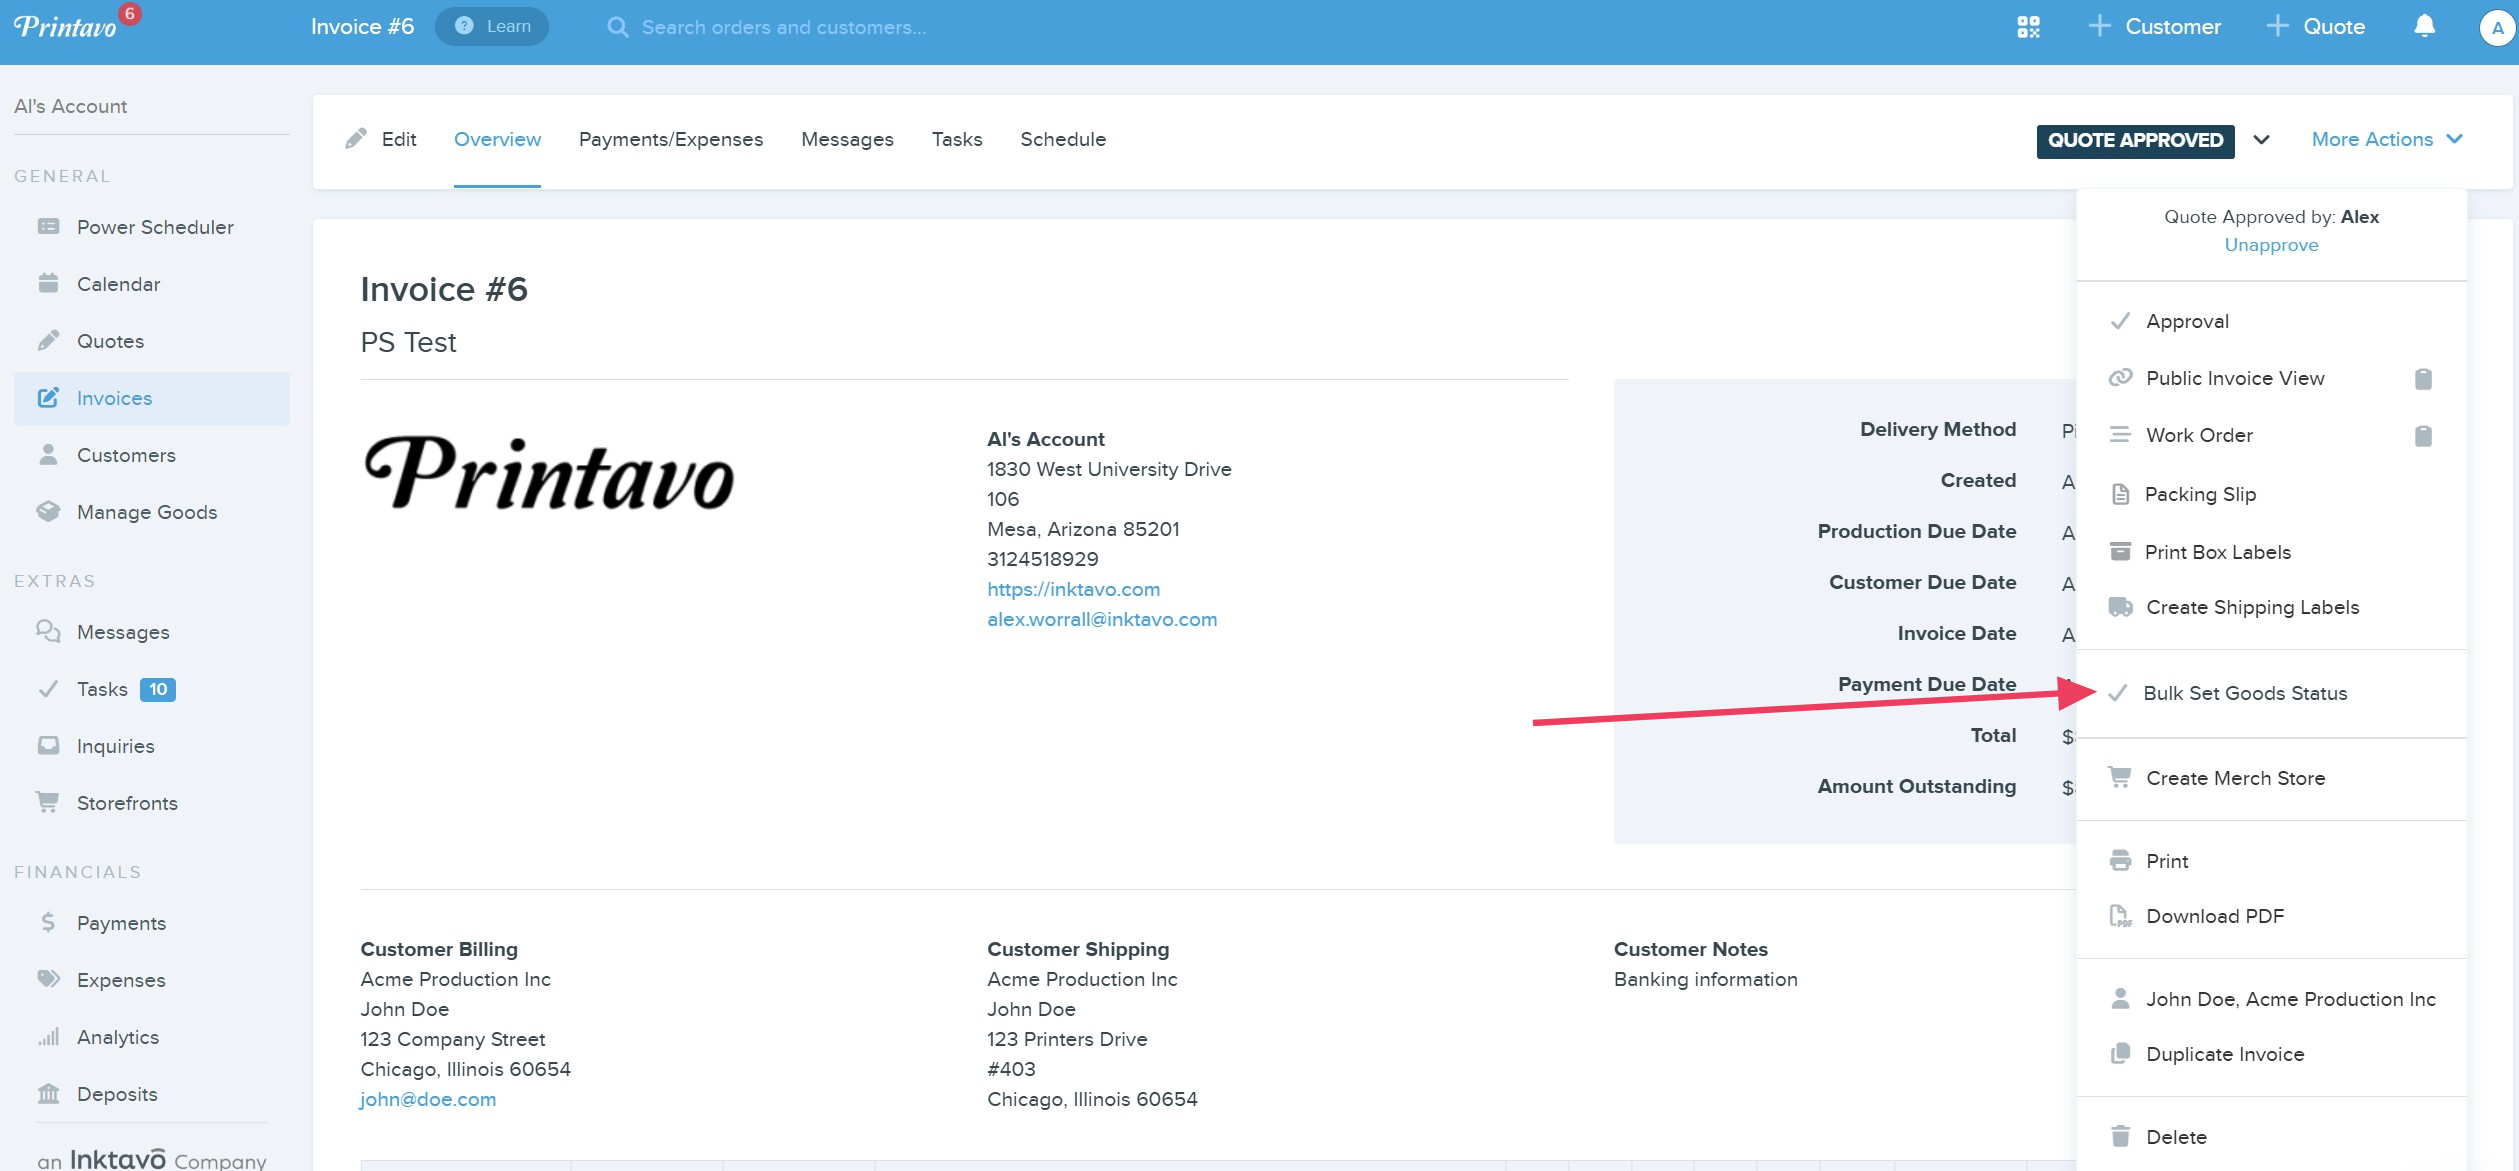The width and height of the screenshot is (2519, 1171).
Task: Click the Printavo notification count badge
Action: (x=130, y=13)
